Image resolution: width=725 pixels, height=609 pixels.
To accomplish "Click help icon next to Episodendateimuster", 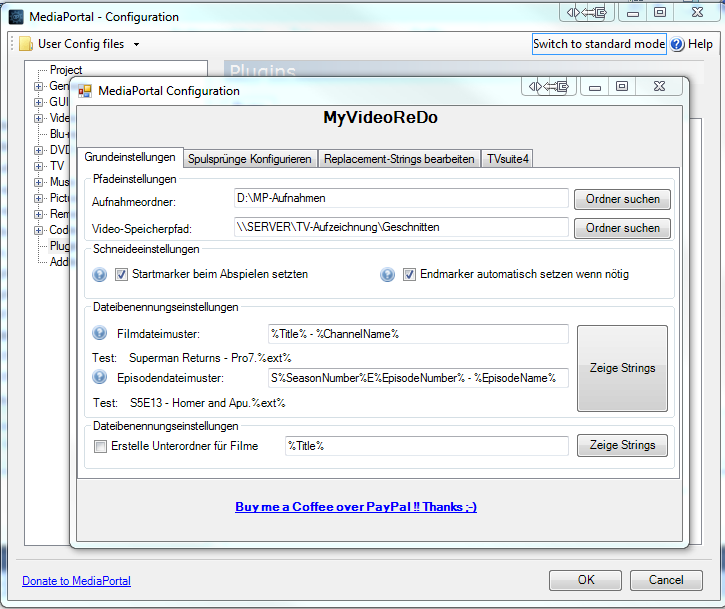I will 99,377.
